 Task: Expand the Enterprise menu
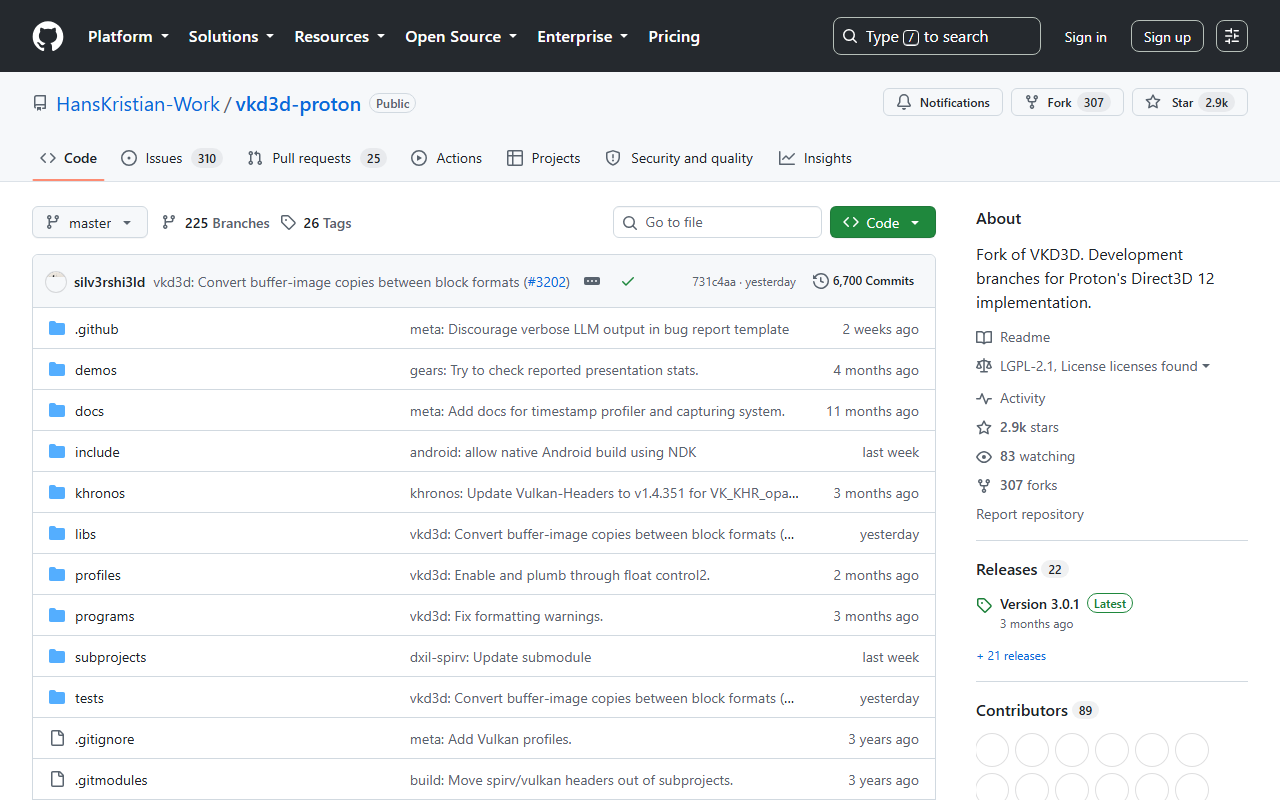click(583, 37)
